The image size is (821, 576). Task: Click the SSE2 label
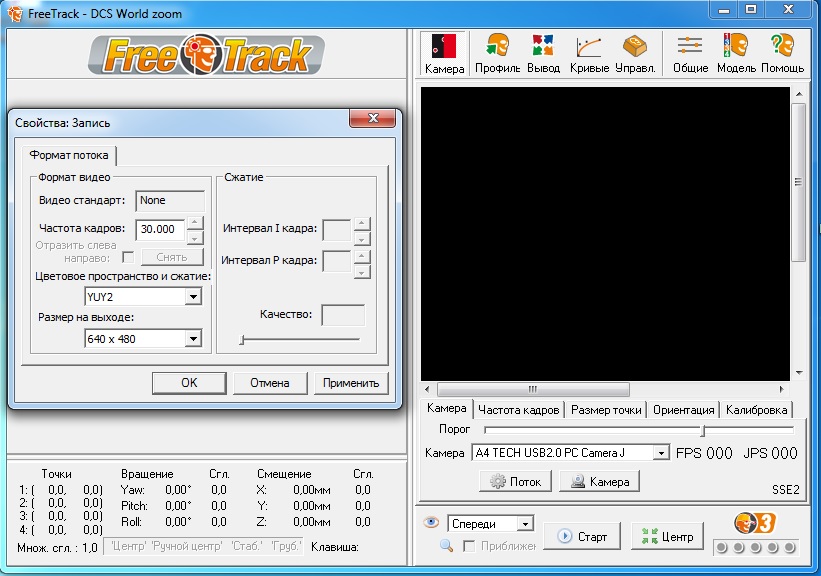pos(785,490)
